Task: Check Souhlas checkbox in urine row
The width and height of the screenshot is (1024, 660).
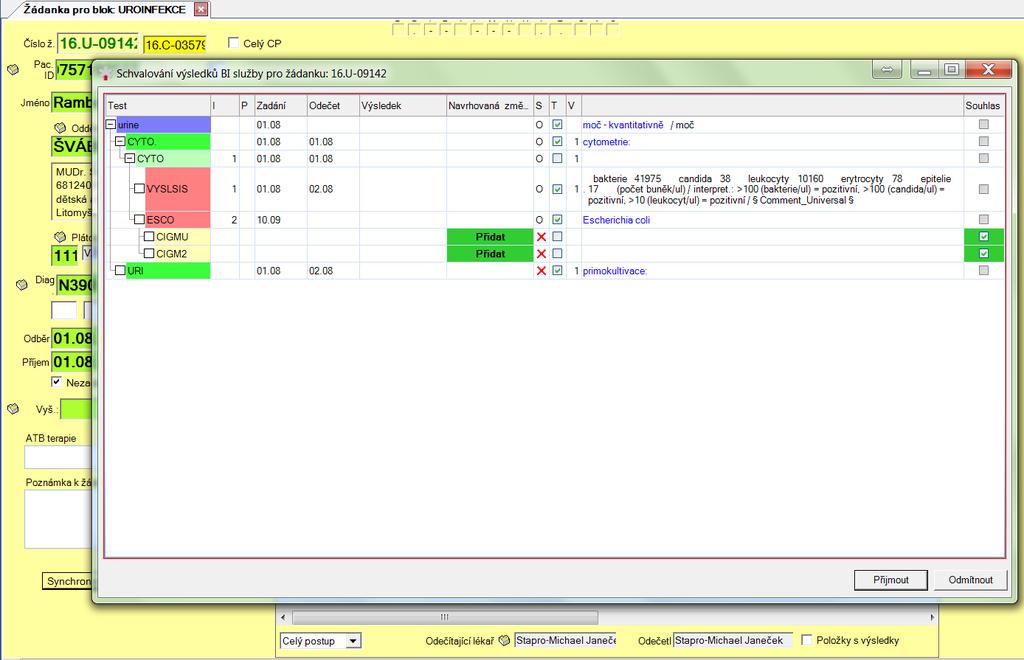Action: click(984, 124)
